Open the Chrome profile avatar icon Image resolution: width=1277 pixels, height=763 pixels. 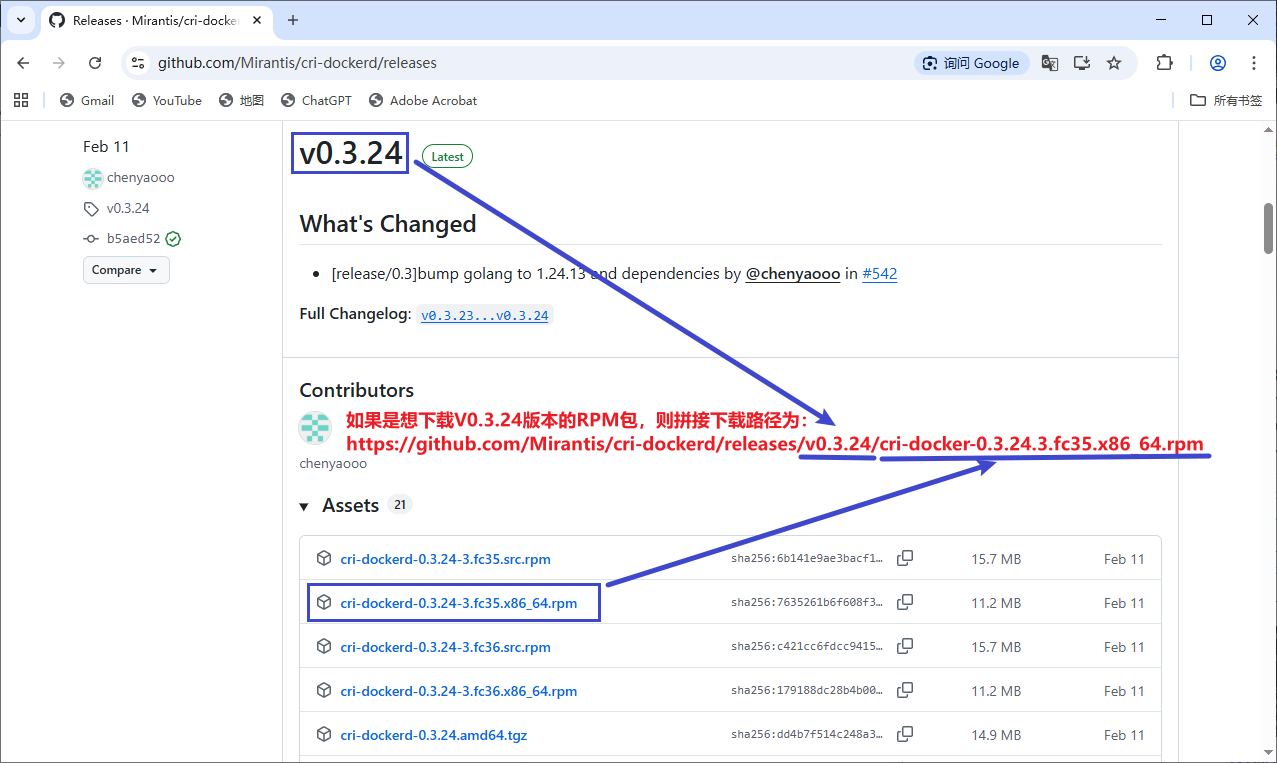pos(1217,63)
